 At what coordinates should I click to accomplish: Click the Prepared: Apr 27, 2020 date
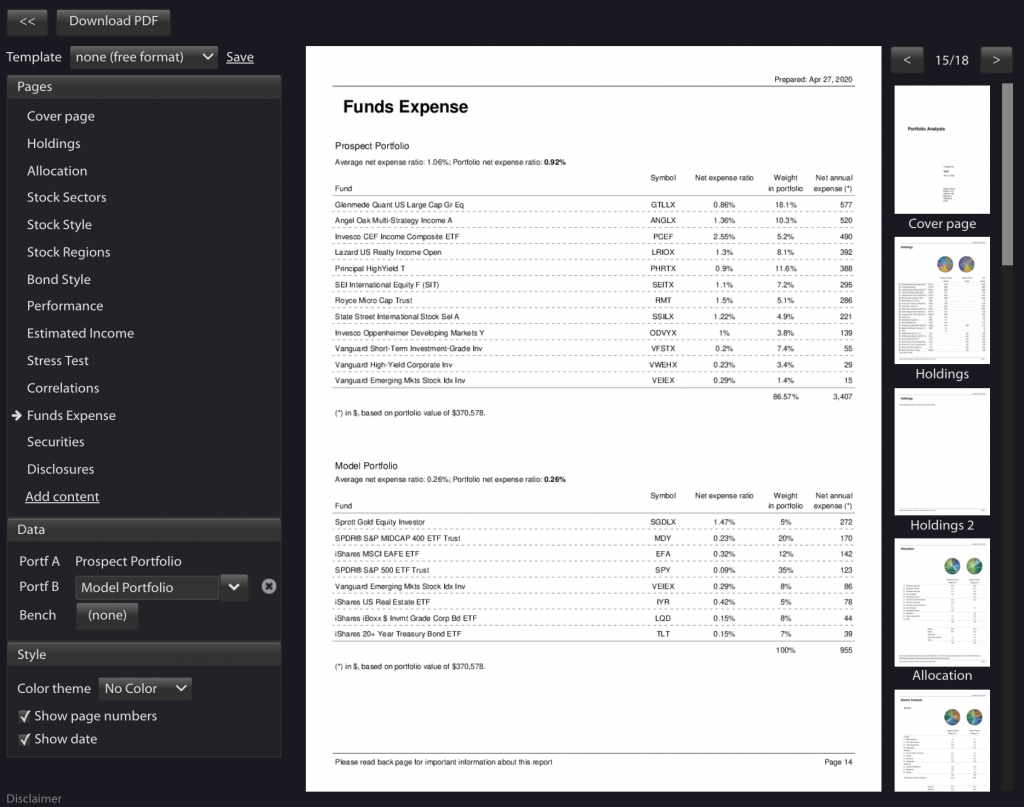pyautogui.click(x=813, y=80)
